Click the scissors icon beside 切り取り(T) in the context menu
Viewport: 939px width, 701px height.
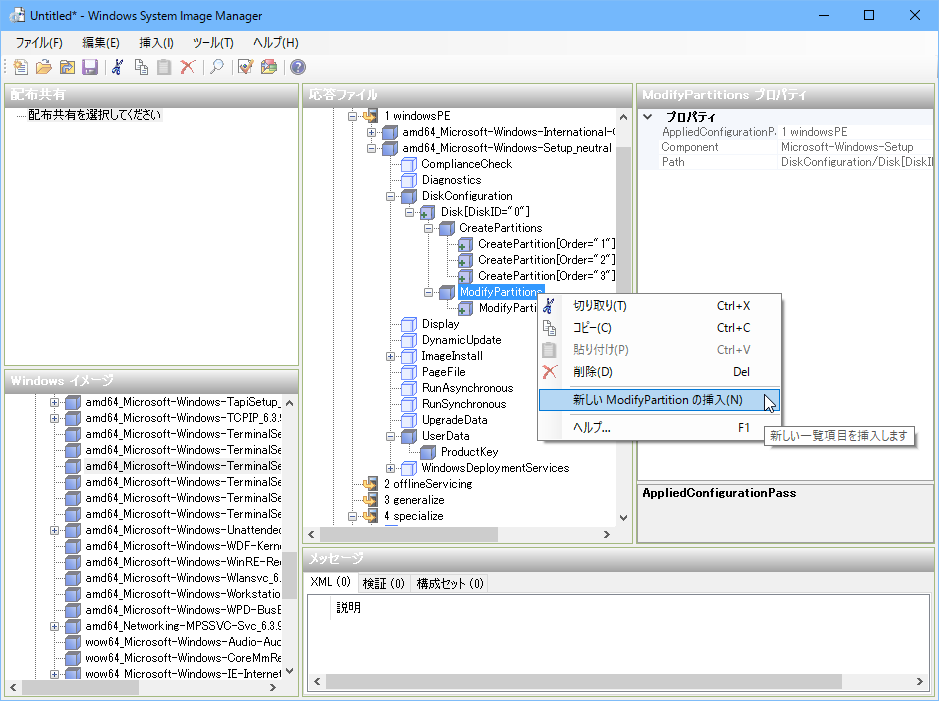point(549,306)
